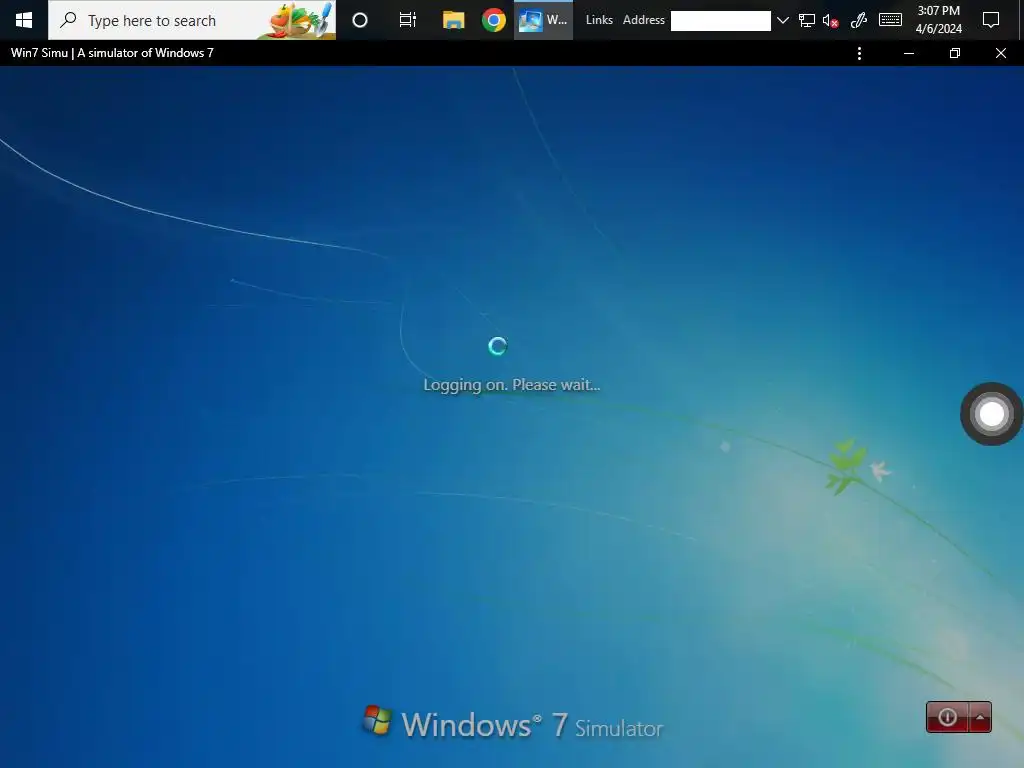Expand the Address toolbar dropdown arrow
Image resolution: width=1024 pixels, height=768 pixels.
[x=782, y=20]
